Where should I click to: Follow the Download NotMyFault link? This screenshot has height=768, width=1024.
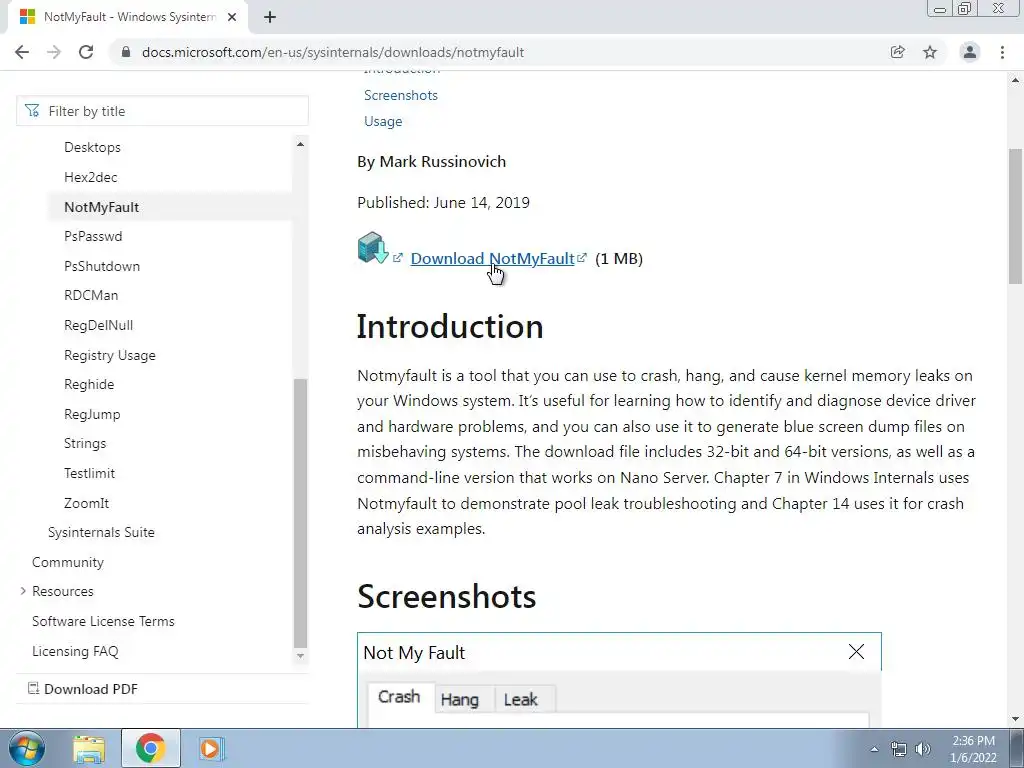pyautogui.click(x=492, y=259)
